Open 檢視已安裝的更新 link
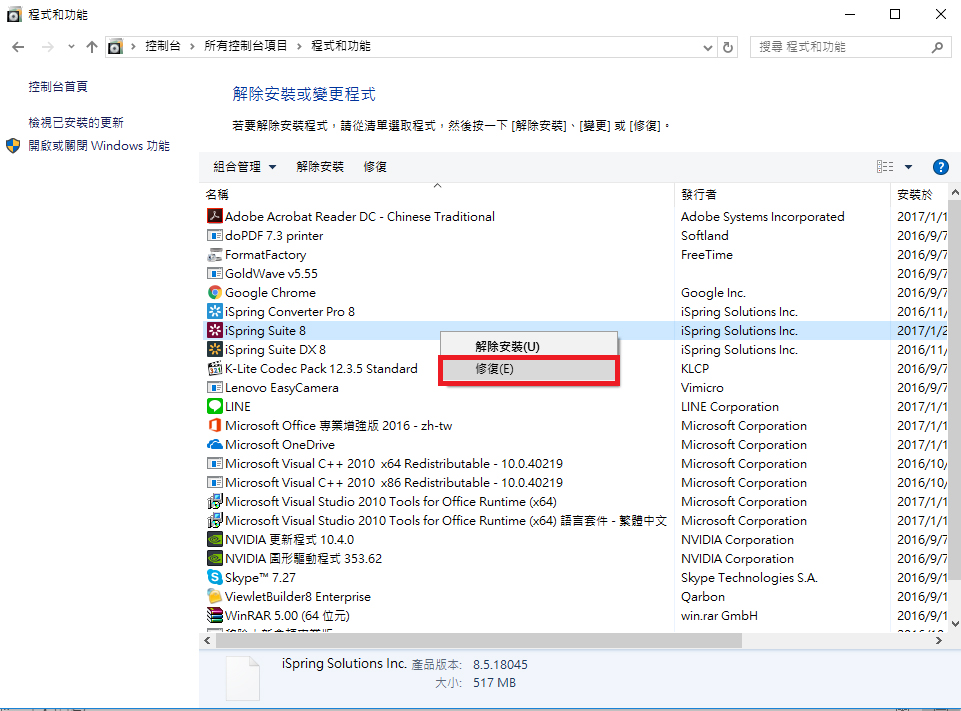Viewport: 961px width, 711px height. tap(76, 123)
